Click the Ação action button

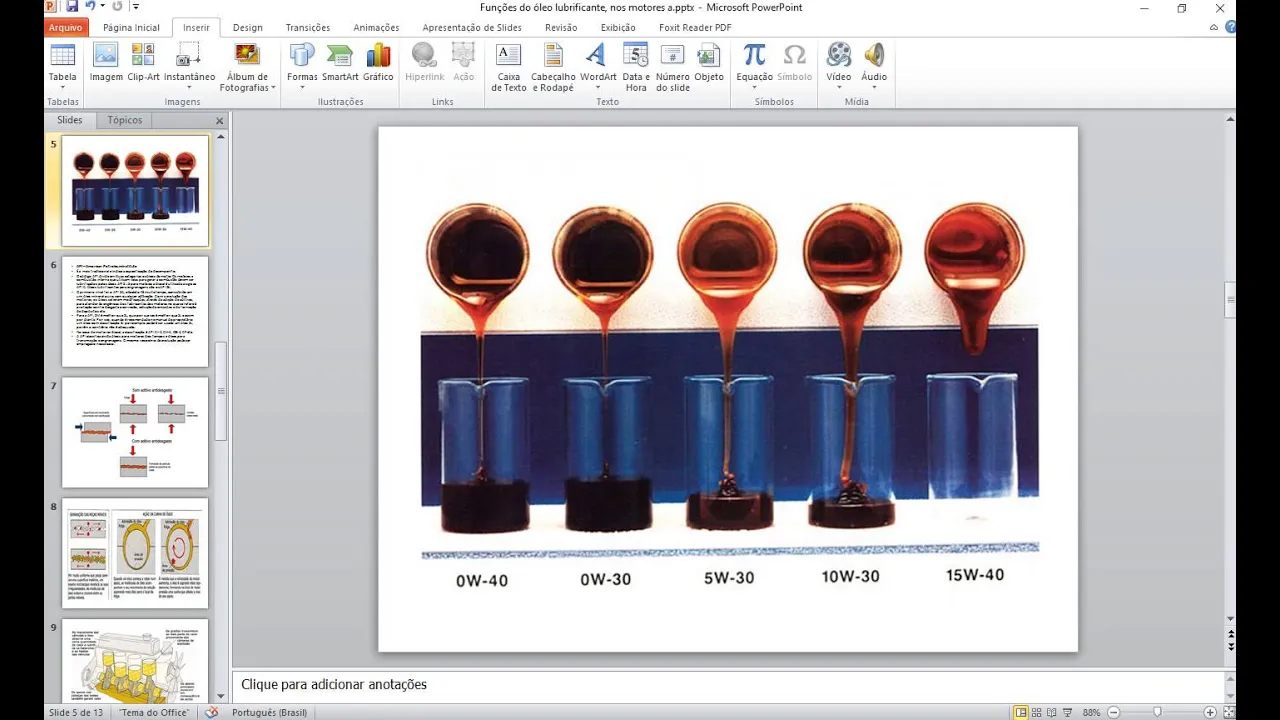464,62
